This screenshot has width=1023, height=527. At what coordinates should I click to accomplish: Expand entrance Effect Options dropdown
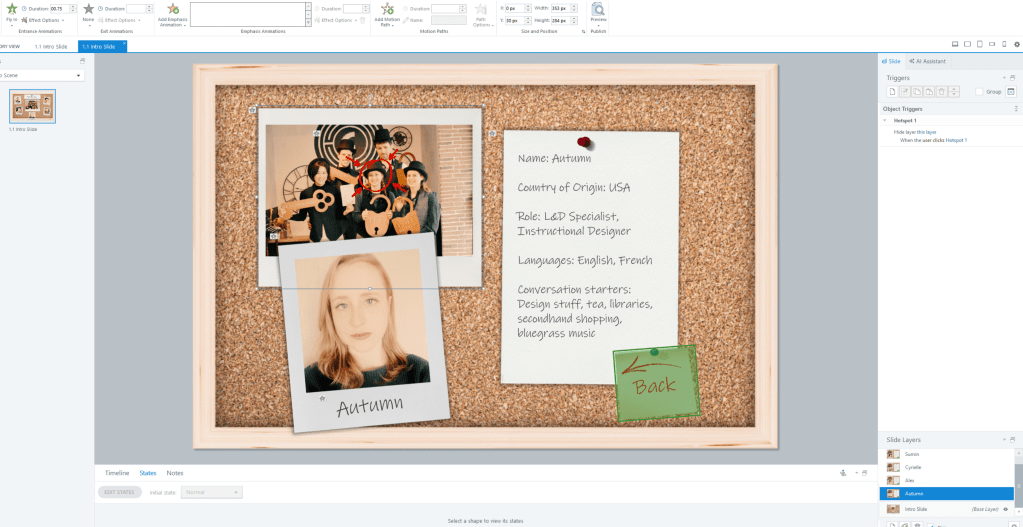(x=45, y=20)
